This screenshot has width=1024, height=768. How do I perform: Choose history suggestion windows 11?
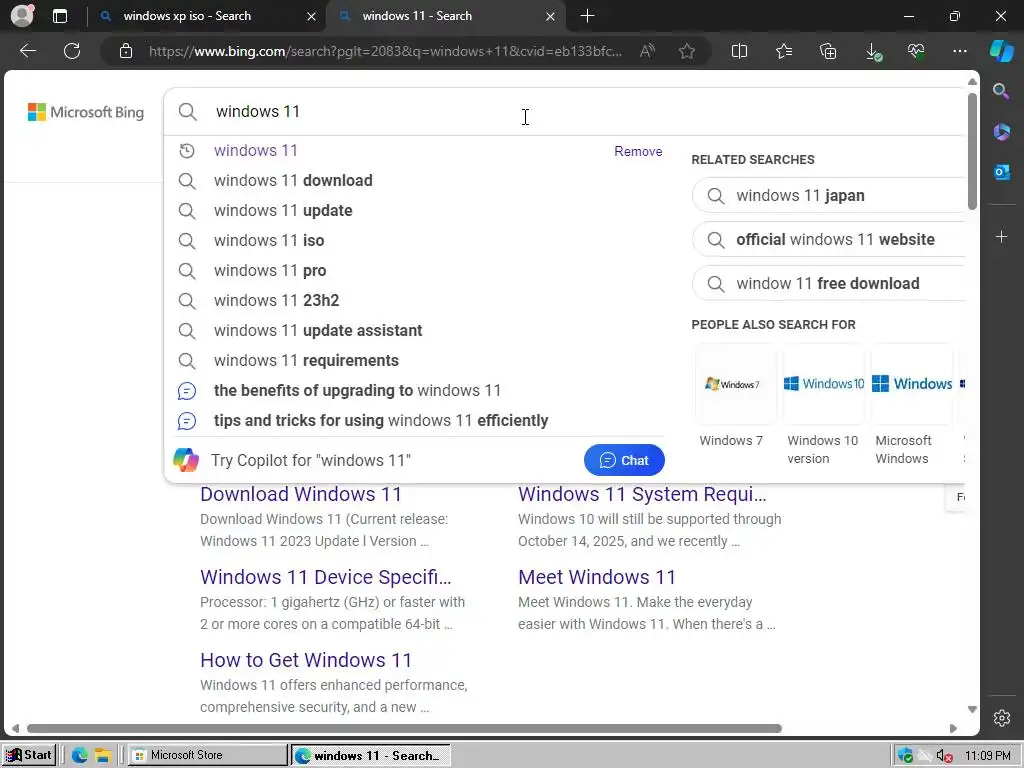(x=255, y=151)
